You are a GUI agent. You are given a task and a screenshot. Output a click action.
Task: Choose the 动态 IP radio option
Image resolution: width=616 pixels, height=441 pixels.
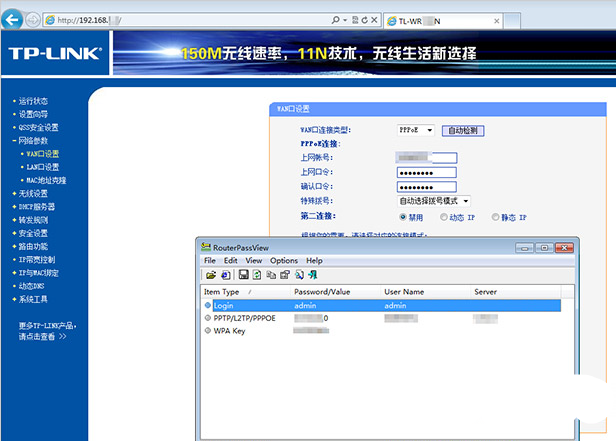point(445,216)
